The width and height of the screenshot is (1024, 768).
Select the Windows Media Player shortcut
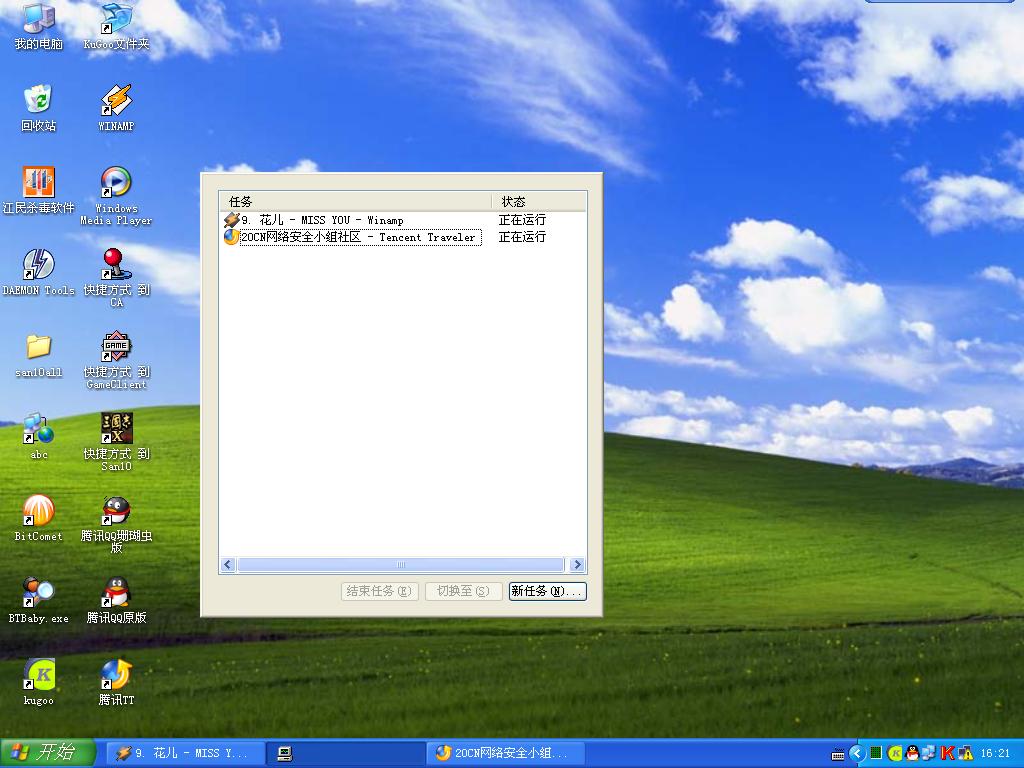click(116, 196)
